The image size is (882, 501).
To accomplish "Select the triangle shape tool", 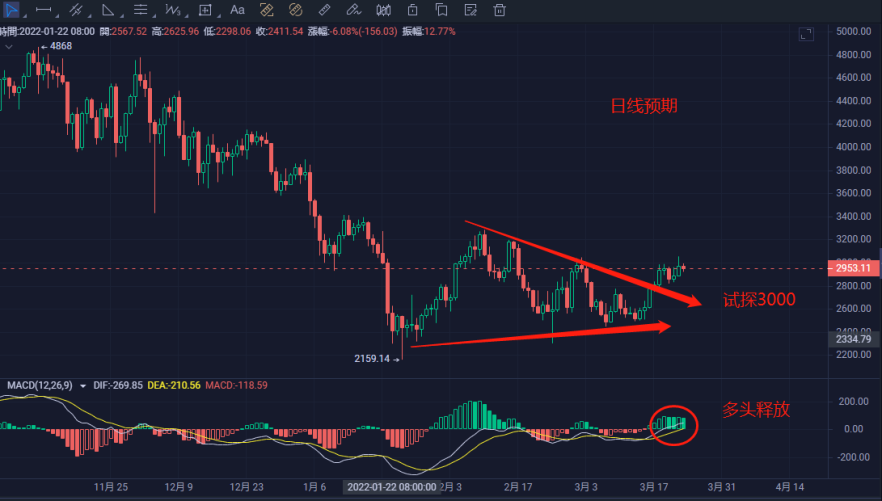I will click(x=108, y=10).
